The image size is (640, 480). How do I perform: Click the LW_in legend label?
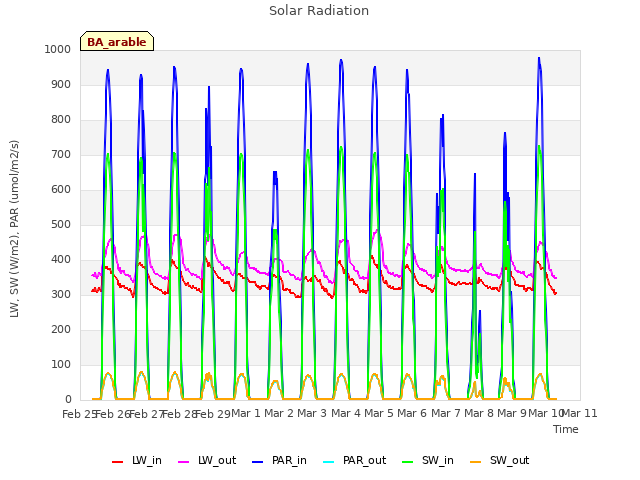pyautogui.click(x=147, y=460)
